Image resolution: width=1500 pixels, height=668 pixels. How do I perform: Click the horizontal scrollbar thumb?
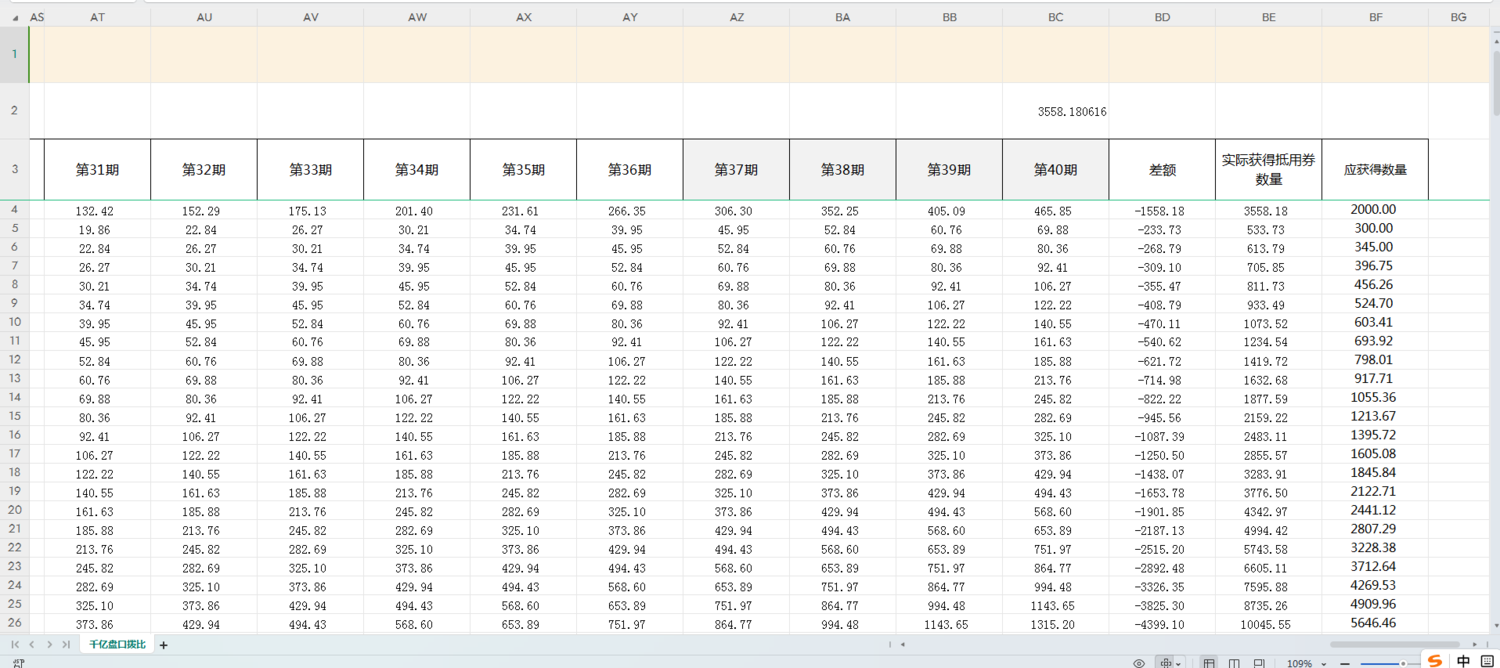(1394, 645)
